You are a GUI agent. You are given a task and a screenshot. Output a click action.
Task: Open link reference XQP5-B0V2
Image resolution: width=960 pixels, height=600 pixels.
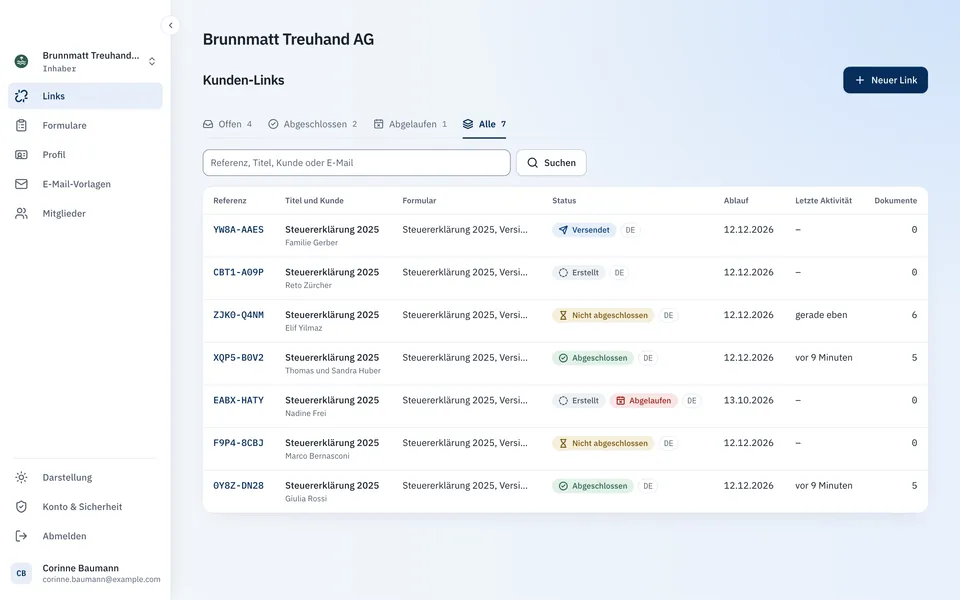pos(238,358)
